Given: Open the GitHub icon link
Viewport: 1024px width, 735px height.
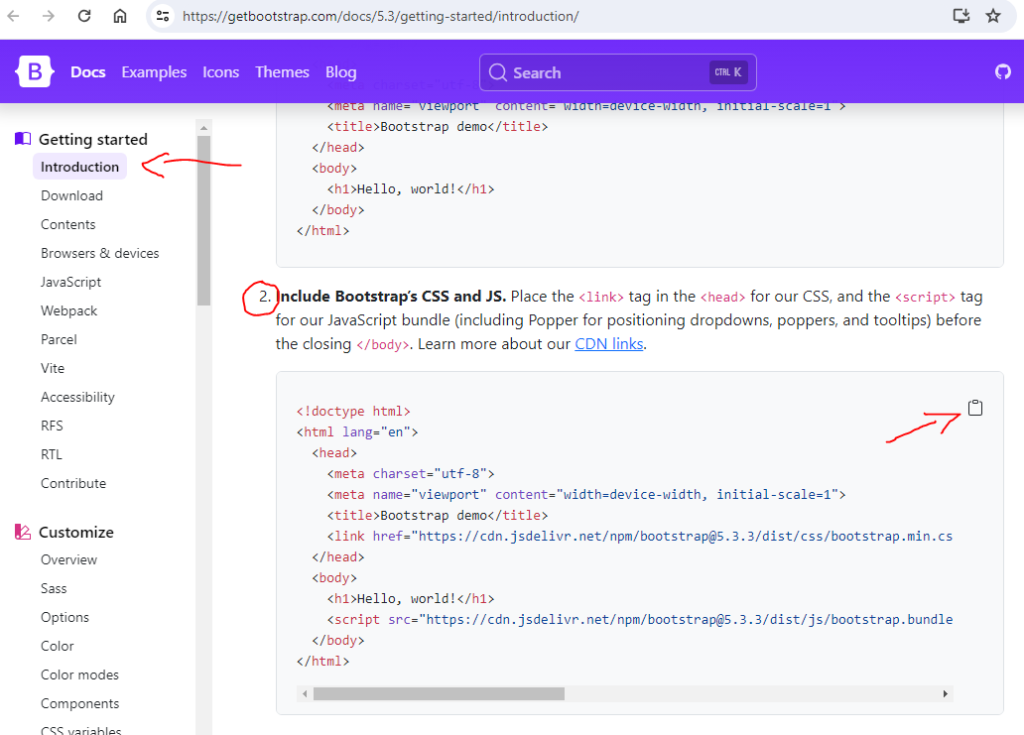Looking at the screenshot, I should tap(1002, 72).
